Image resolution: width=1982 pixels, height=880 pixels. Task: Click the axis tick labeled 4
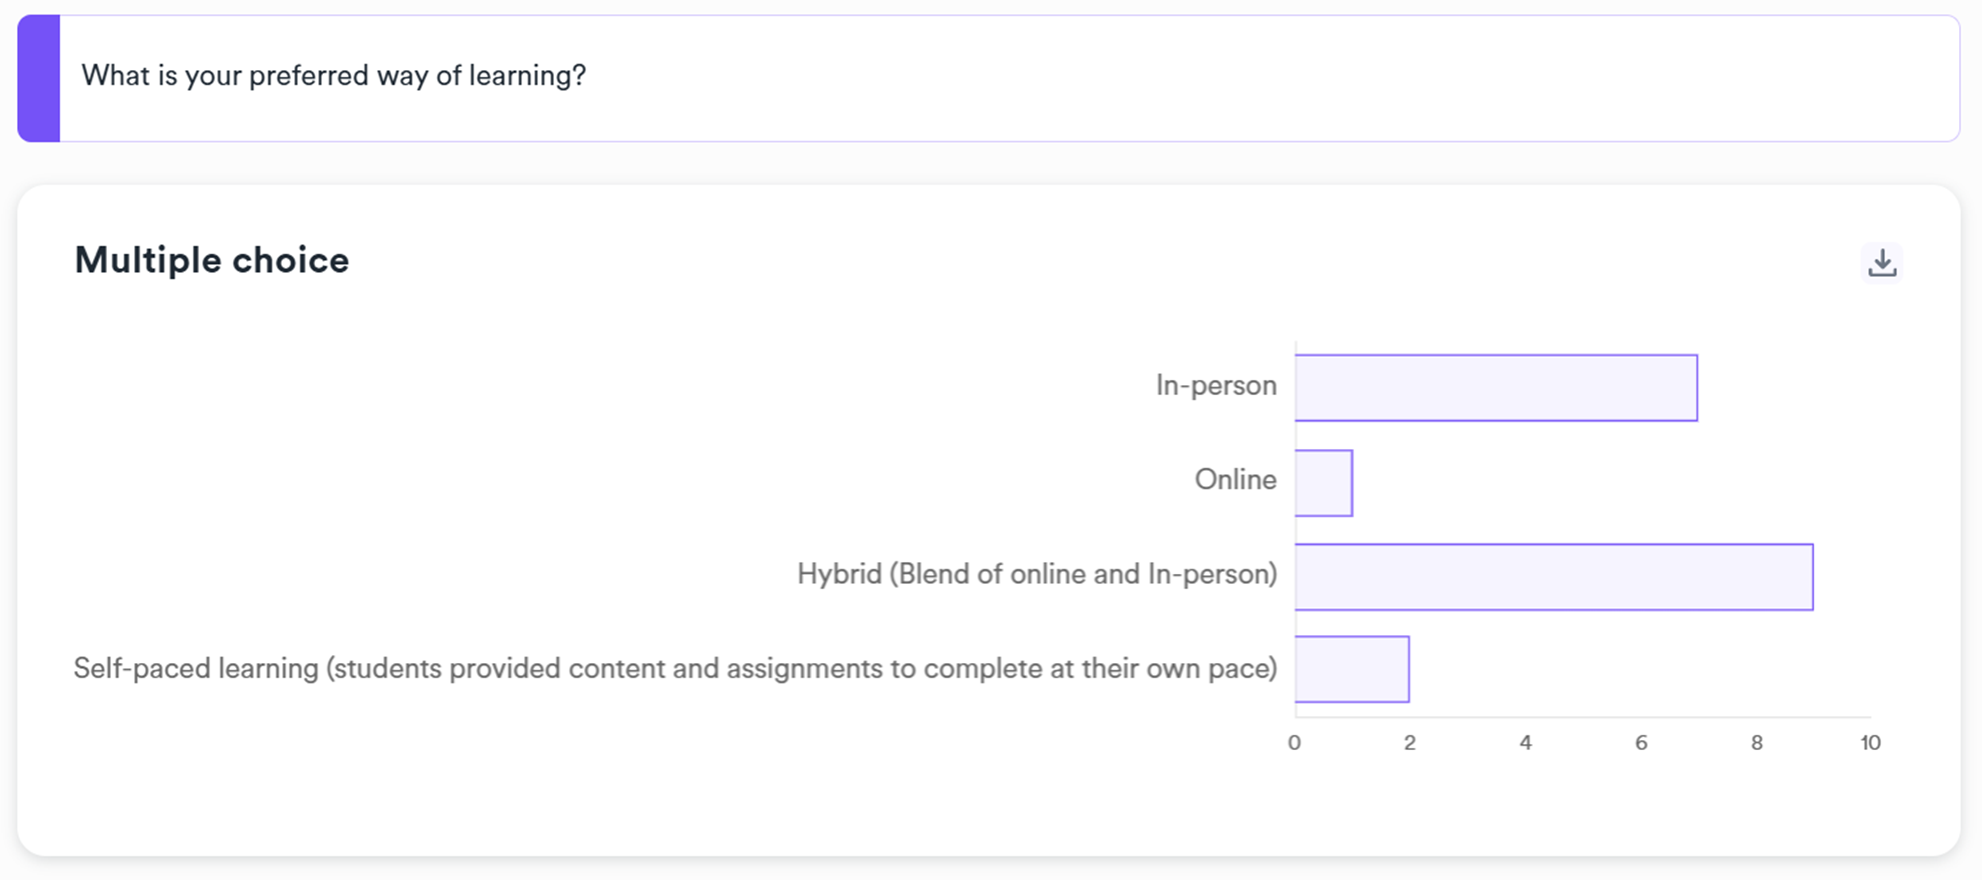[x=1525, y=743]
